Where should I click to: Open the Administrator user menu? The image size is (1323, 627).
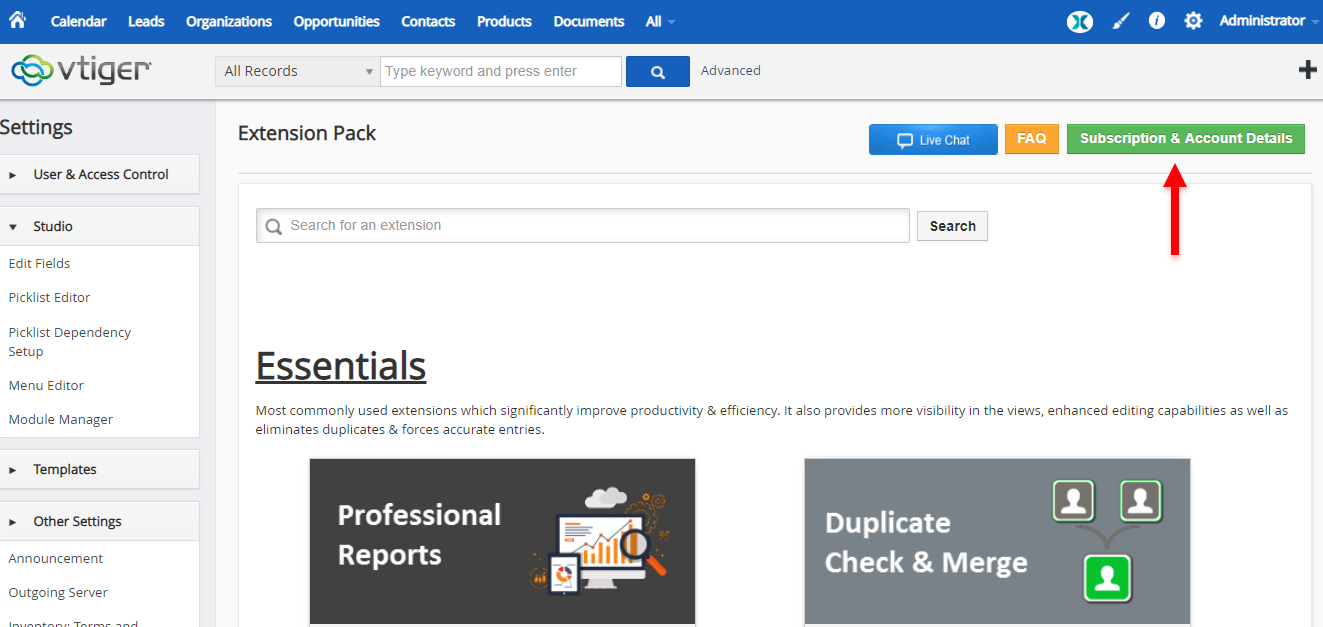pyautogui.click(x=1268, y=21)
